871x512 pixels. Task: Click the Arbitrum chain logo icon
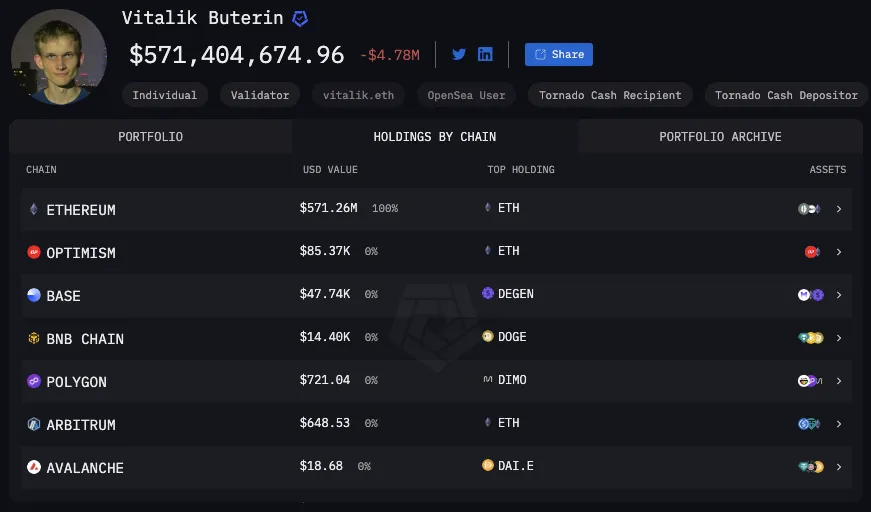pos(34,424)
